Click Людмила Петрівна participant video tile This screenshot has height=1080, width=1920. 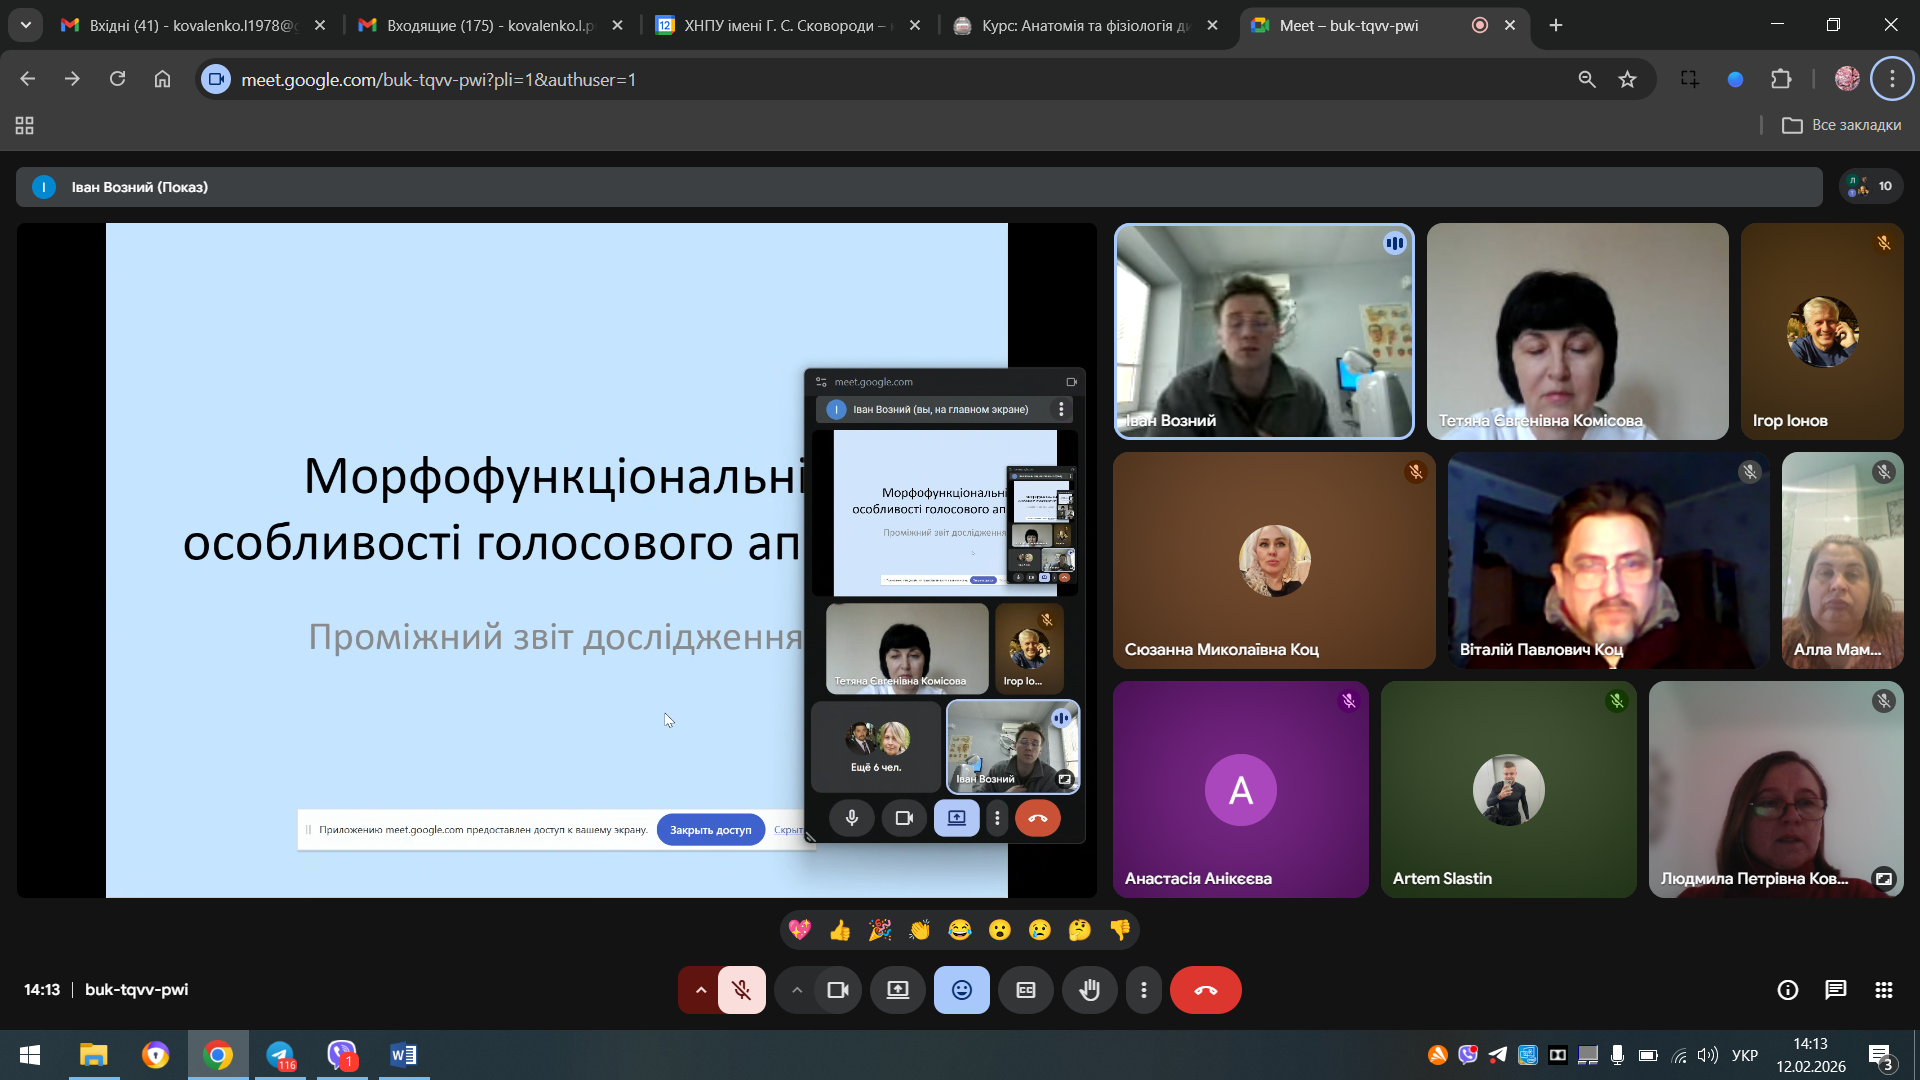[x=1775, y=789]
